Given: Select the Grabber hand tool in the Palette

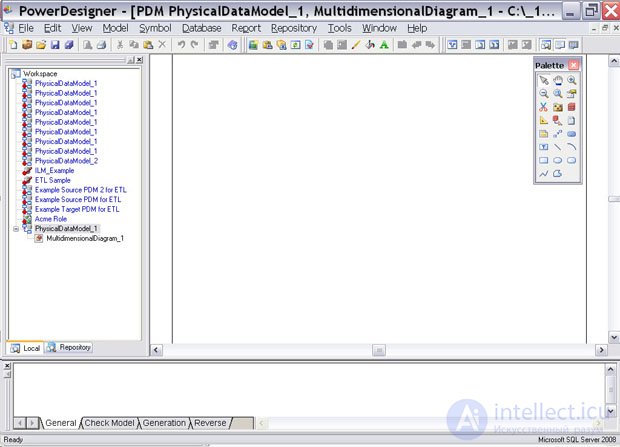Looking at the screenshot, I should point(558,80).
